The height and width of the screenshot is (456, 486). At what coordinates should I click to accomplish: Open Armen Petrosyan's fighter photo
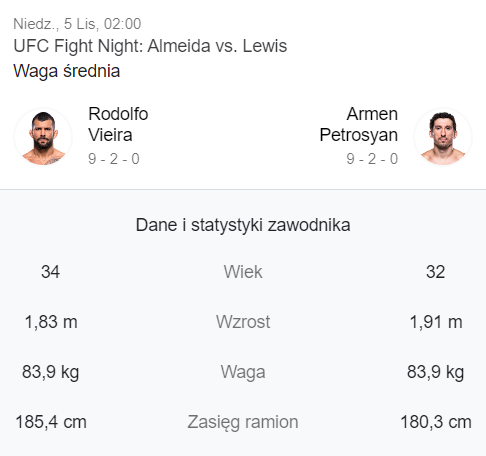click(x=443, y=137)
